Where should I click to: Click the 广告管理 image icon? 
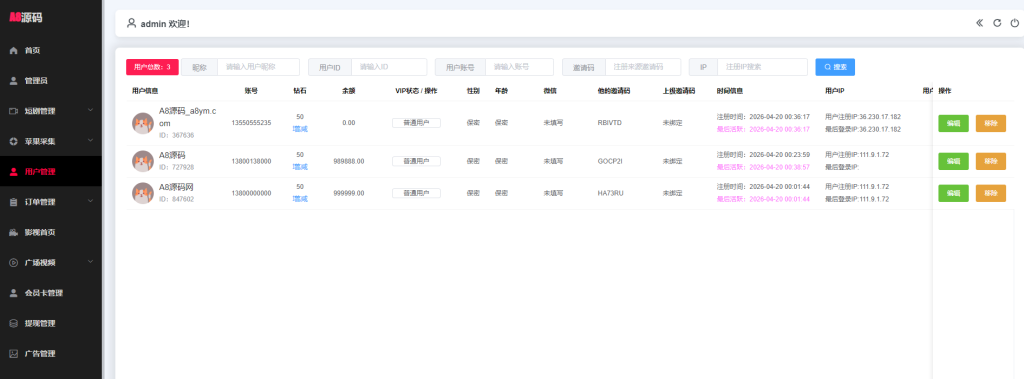click(x=14, y=354)
